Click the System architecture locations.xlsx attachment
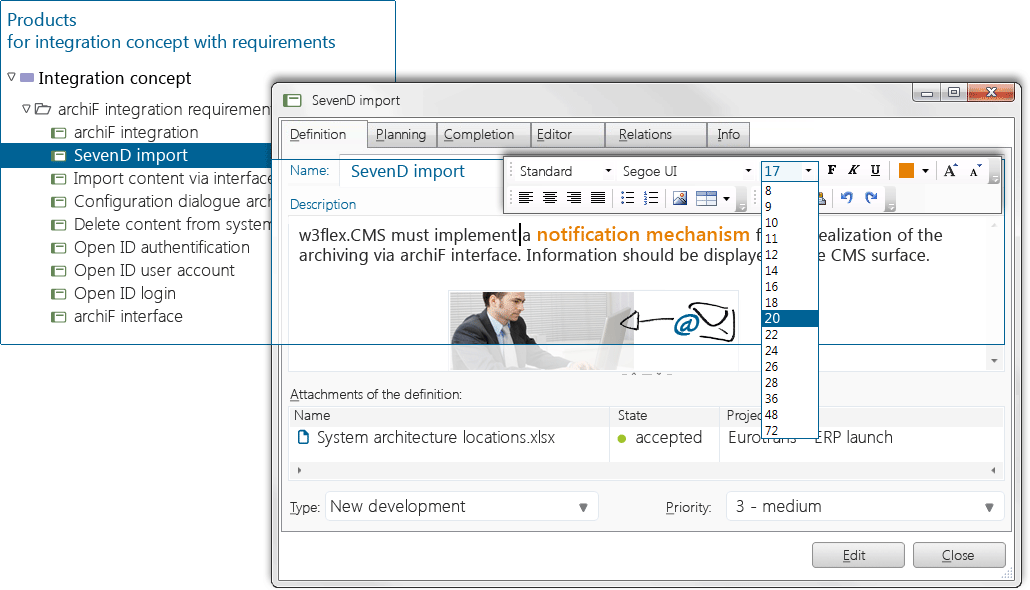Image resolution: width=1030 pixels, height=590 pixels. click(x=436, y=438)
